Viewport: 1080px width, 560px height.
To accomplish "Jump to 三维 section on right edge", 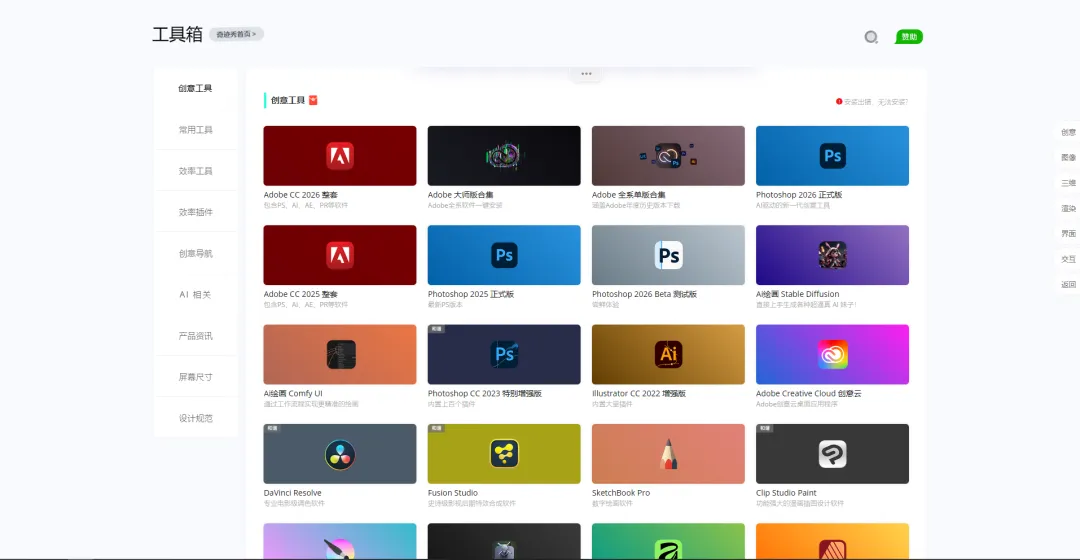I will 1068,183.
